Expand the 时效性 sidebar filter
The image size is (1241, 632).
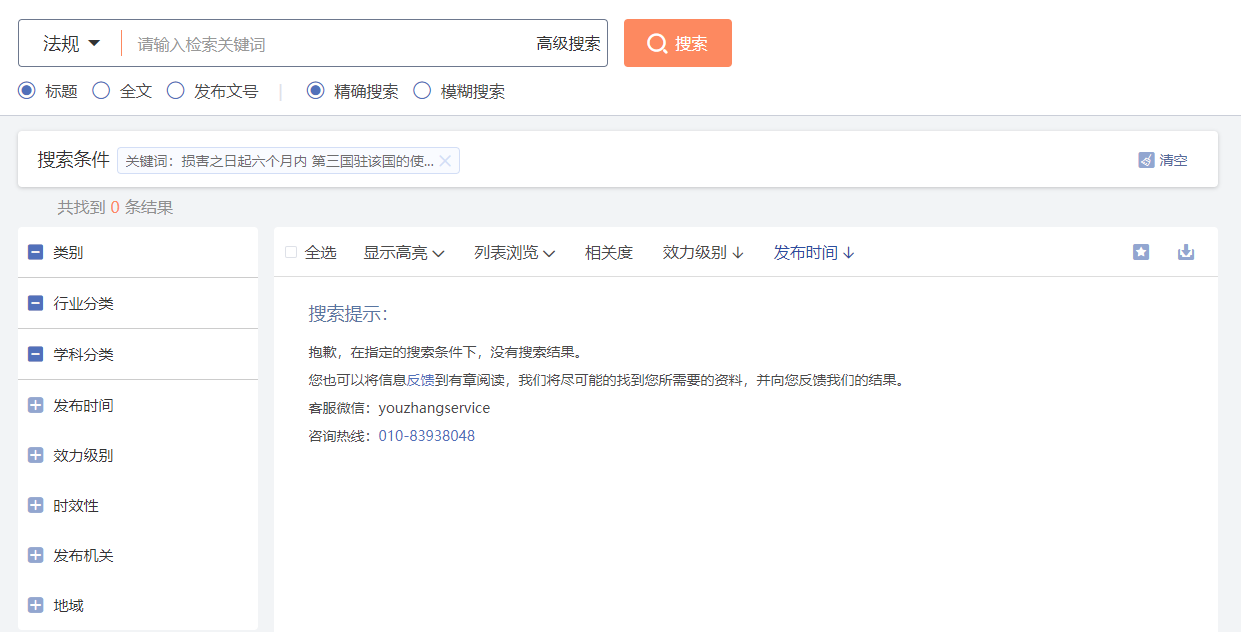tap(36, 505)
